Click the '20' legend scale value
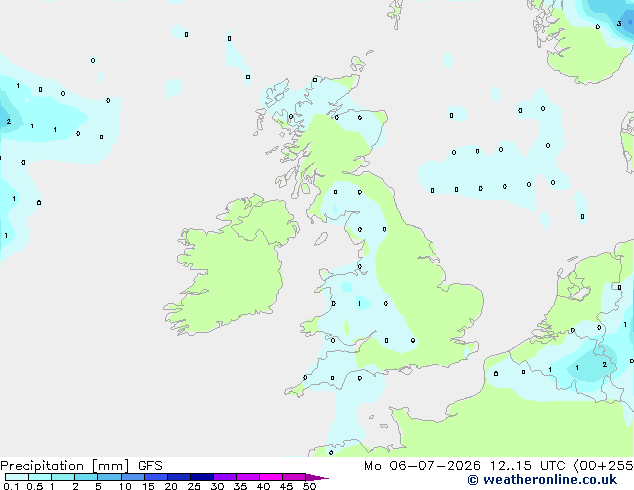Viewport: 634px width, 490px height. point(171,486)
